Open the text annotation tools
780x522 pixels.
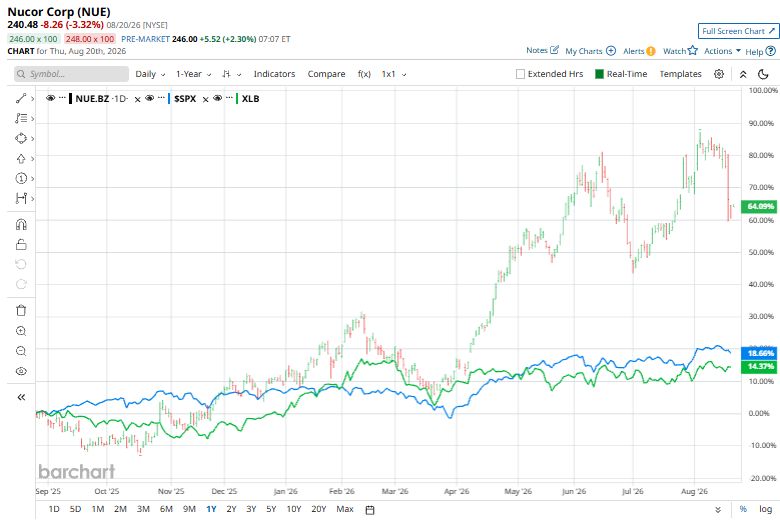(x=21, y=118)
